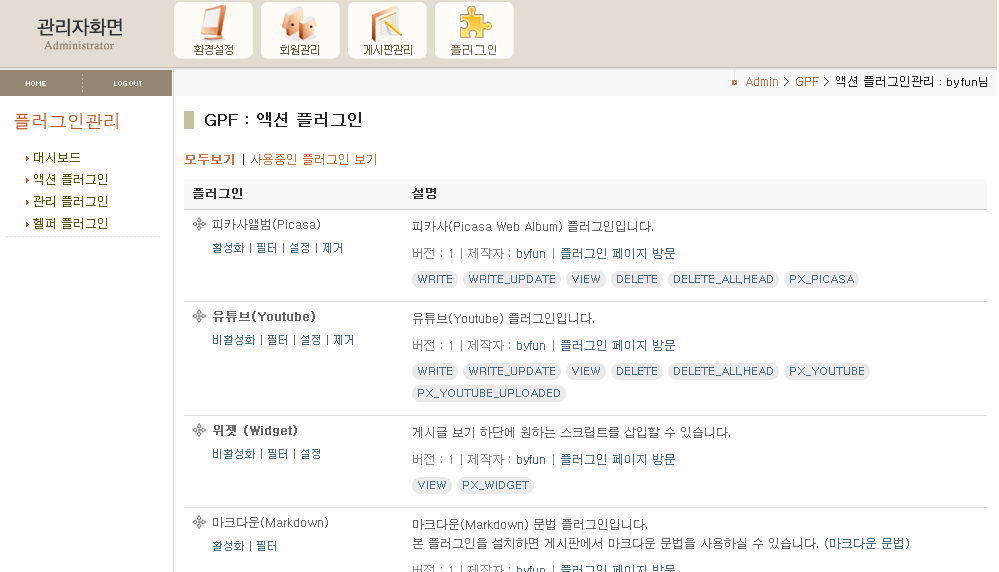Click 비활성화 for the Youtube plugin
This screenshot has width=999, height=572.
pyautogui.click(x=234, y=340)
